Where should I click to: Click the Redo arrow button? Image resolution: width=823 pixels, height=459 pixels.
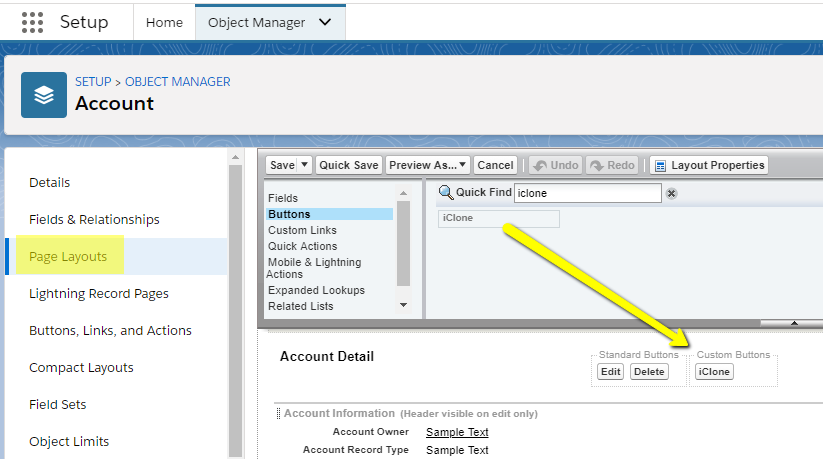click(613, 165)
